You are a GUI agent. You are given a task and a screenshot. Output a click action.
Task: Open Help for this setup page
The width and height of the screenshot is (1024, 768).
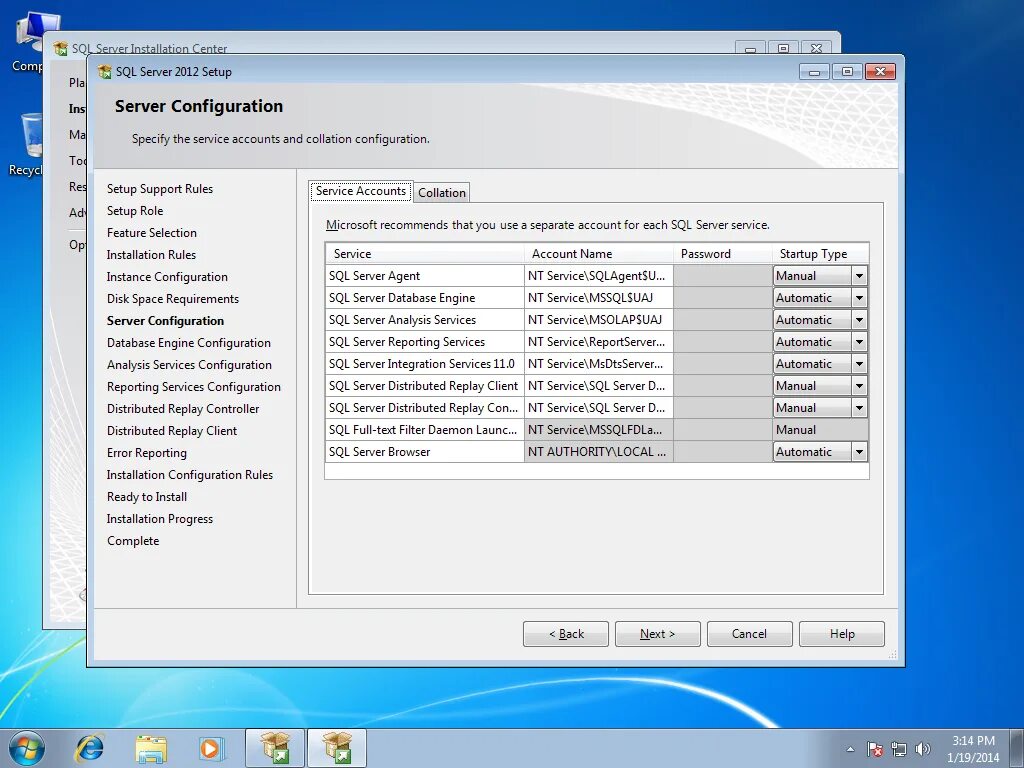pyautogui.click(x=842, y=633)
